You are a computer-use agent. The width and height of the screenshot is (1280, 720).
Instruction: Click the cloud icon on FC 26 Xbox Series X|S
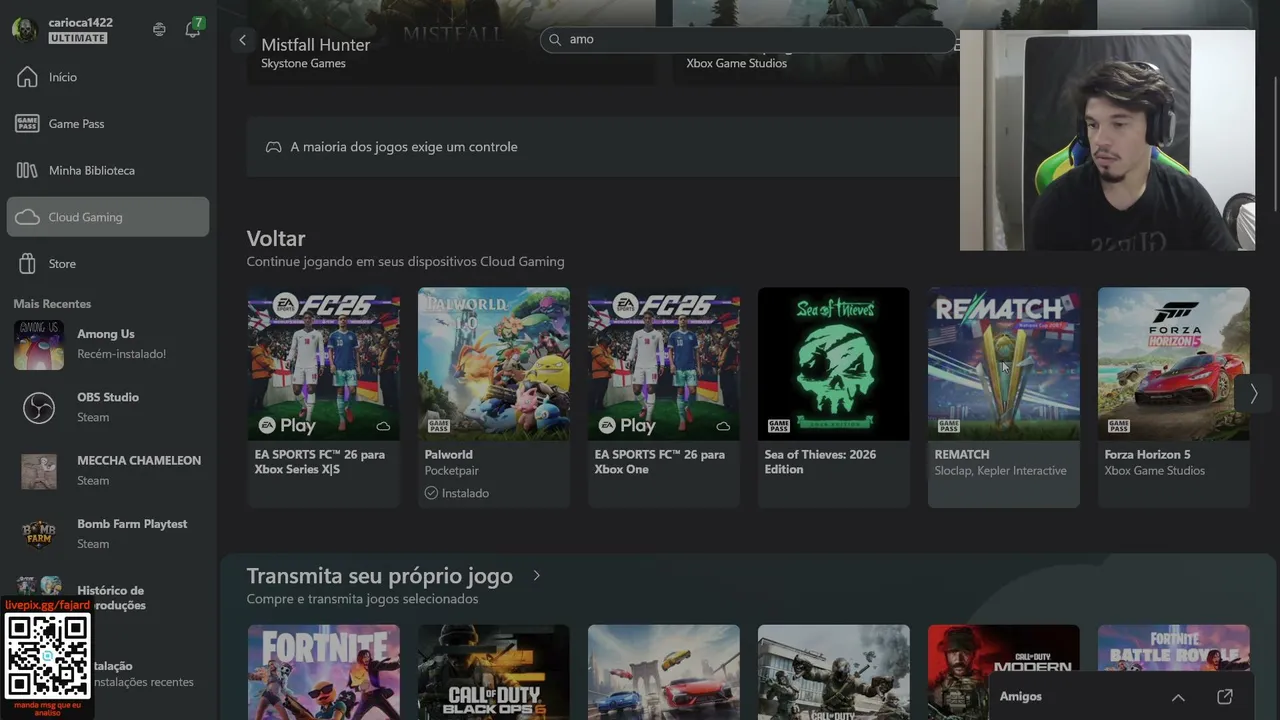click(383, 426)
